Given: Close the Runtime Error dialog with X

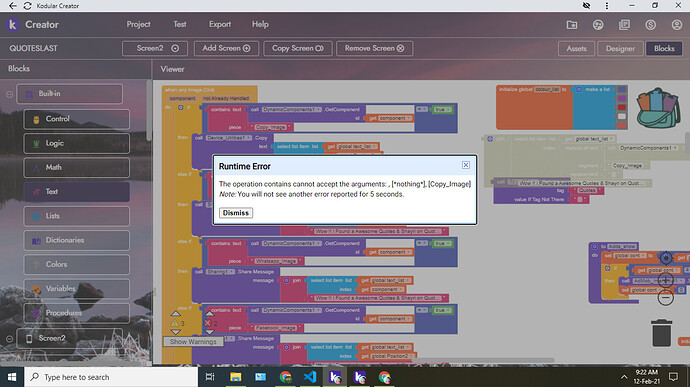Looking at the screenshot, I should [466, 165].
